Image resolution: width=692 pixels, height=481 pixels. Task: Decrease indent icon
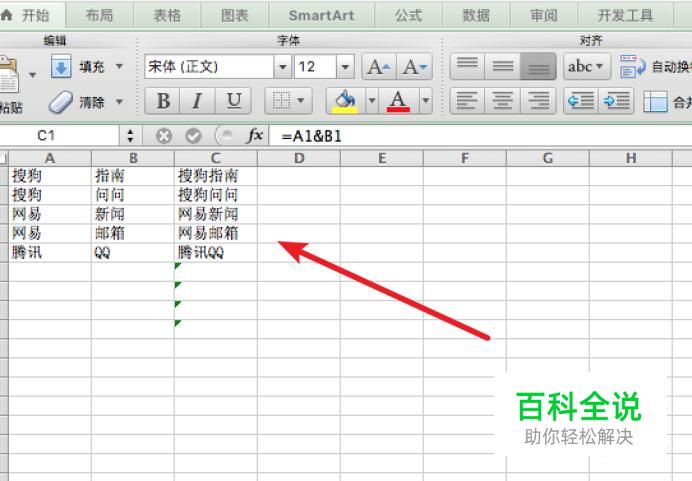[581, 101]
